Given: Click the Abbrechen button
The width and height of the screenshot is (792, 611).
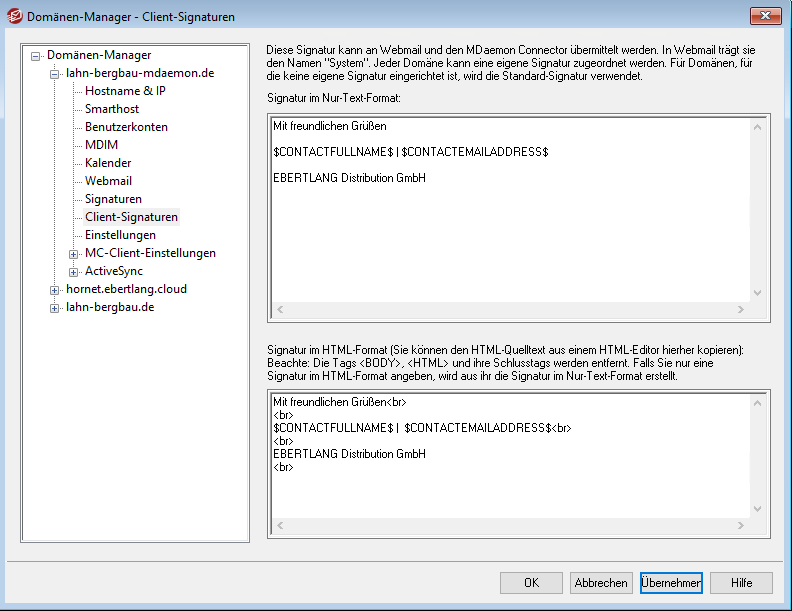Looking at the screenshot, I should tap(601, 583).
